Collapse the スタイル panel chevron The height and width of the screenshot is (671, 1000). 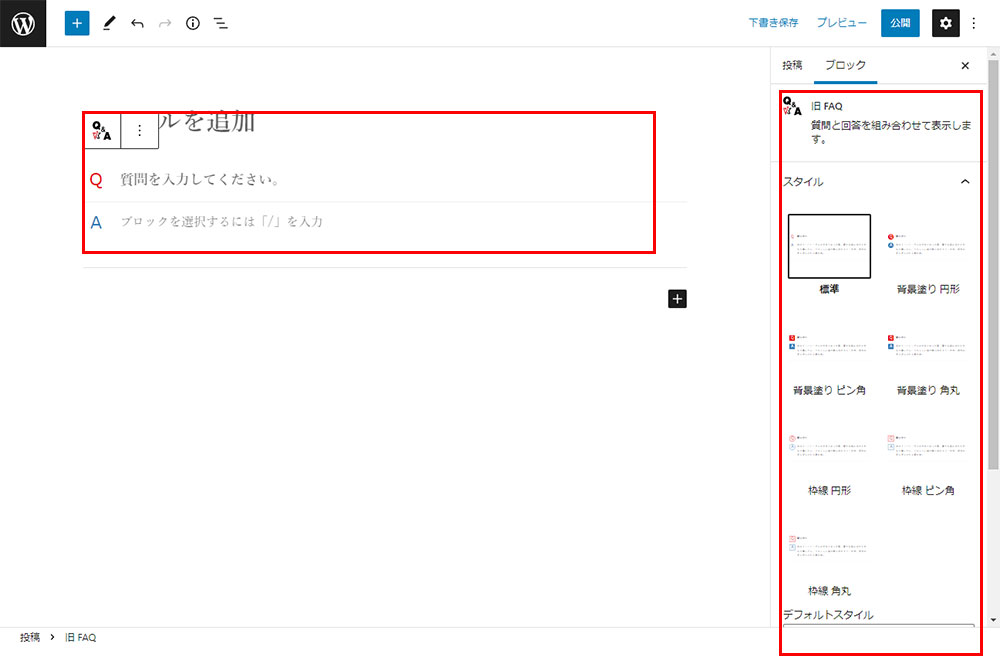click(x=964, y=182)
